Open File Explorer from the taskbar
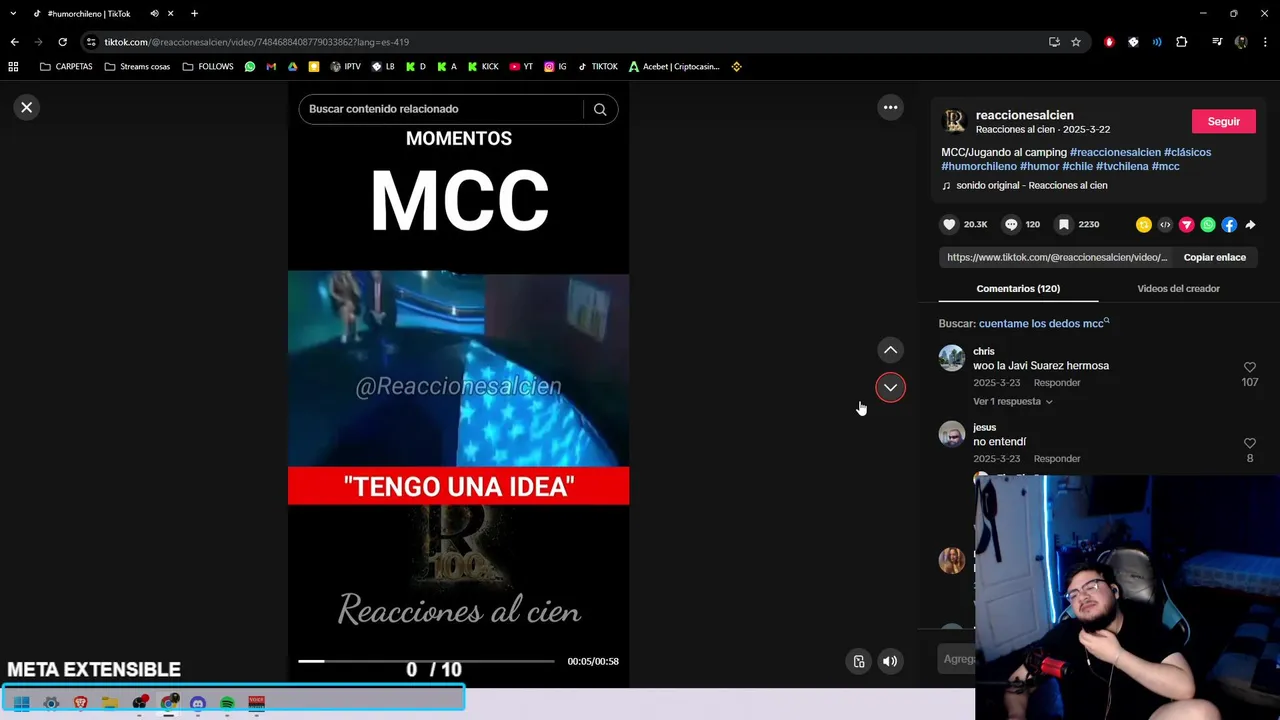Viewport: 1280px width, 720px height. point(110,703)
